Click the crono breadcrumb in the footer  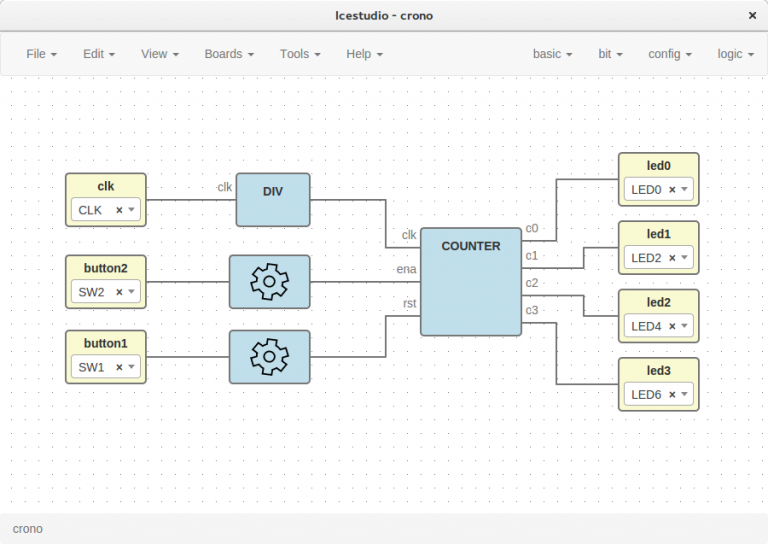pos(27,528)
